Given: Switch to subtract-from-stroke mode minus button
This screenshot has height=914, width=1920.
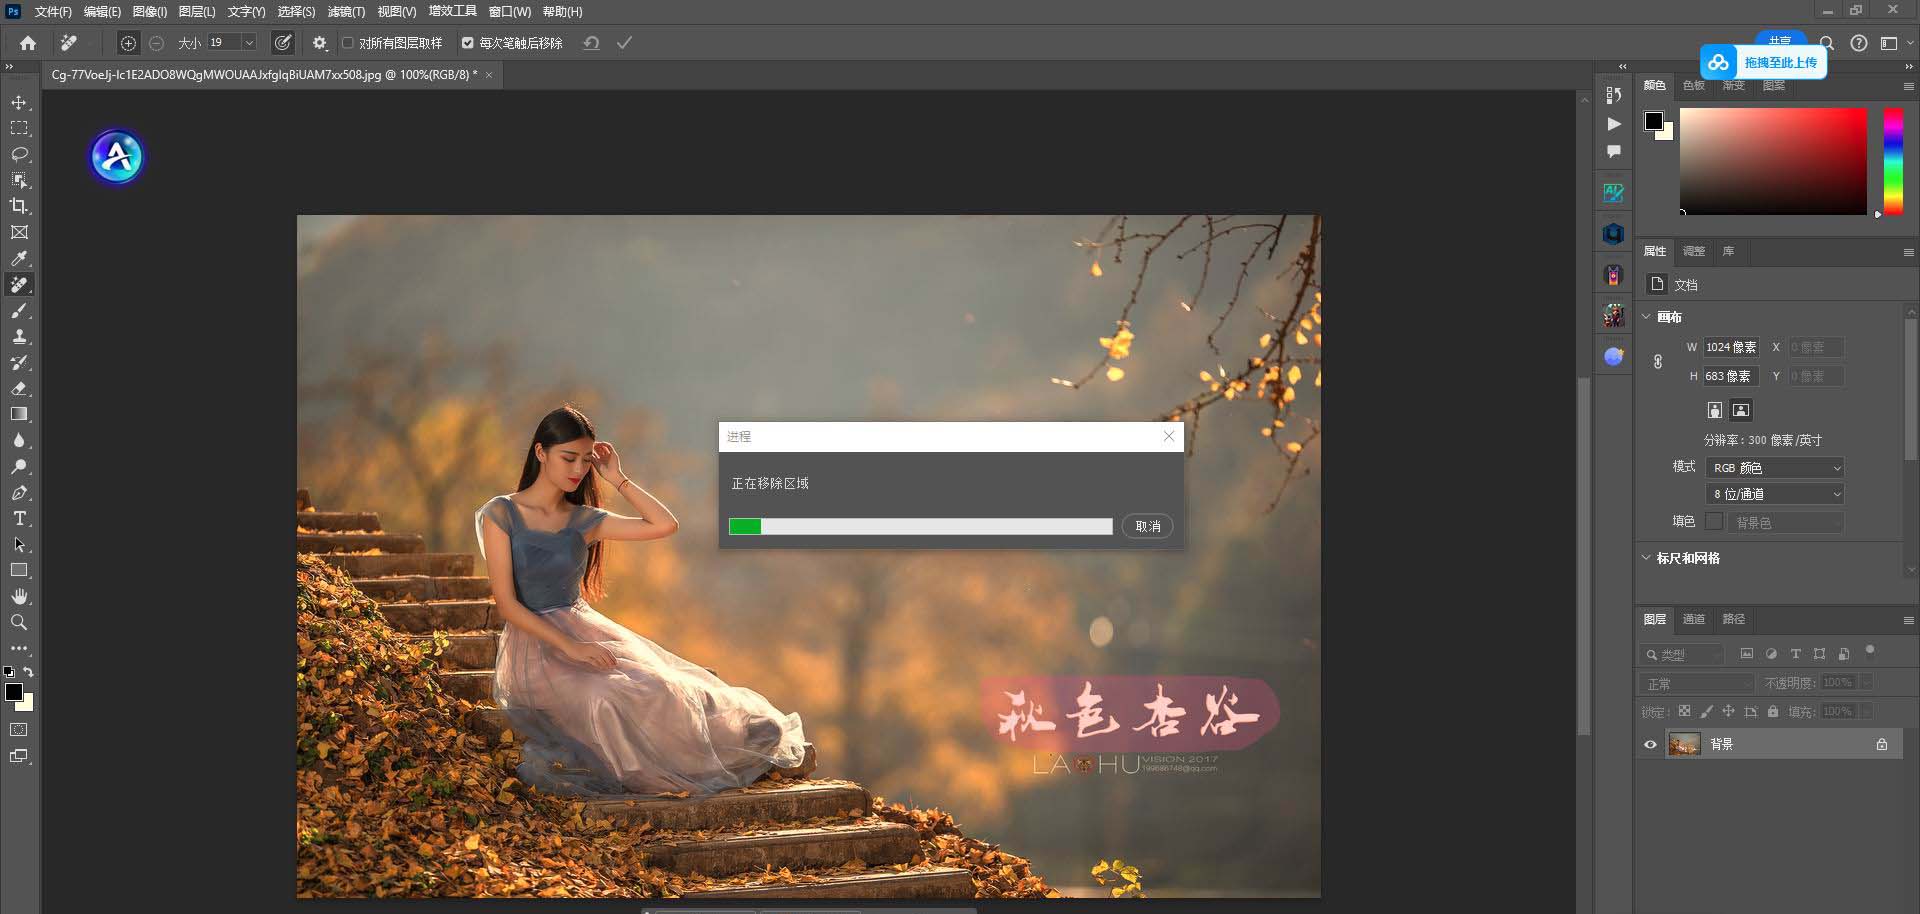Looking at the screenshot, I should click(x=156, y=43).
